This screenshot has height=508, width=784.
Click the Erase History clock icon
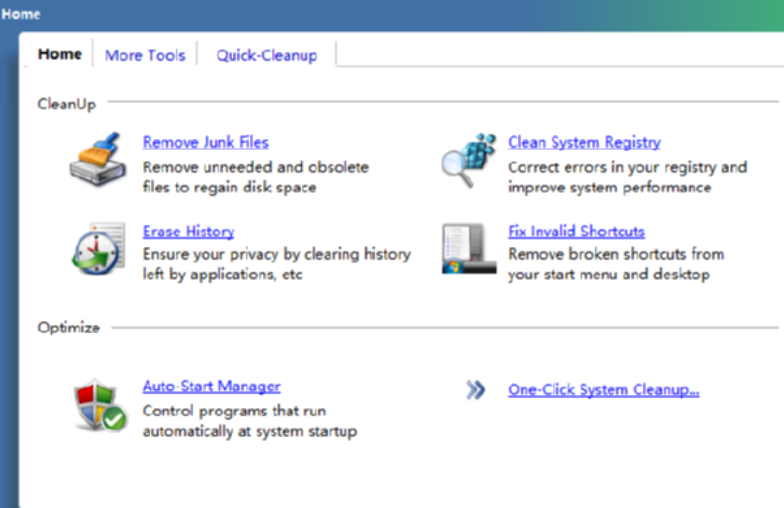98,248
